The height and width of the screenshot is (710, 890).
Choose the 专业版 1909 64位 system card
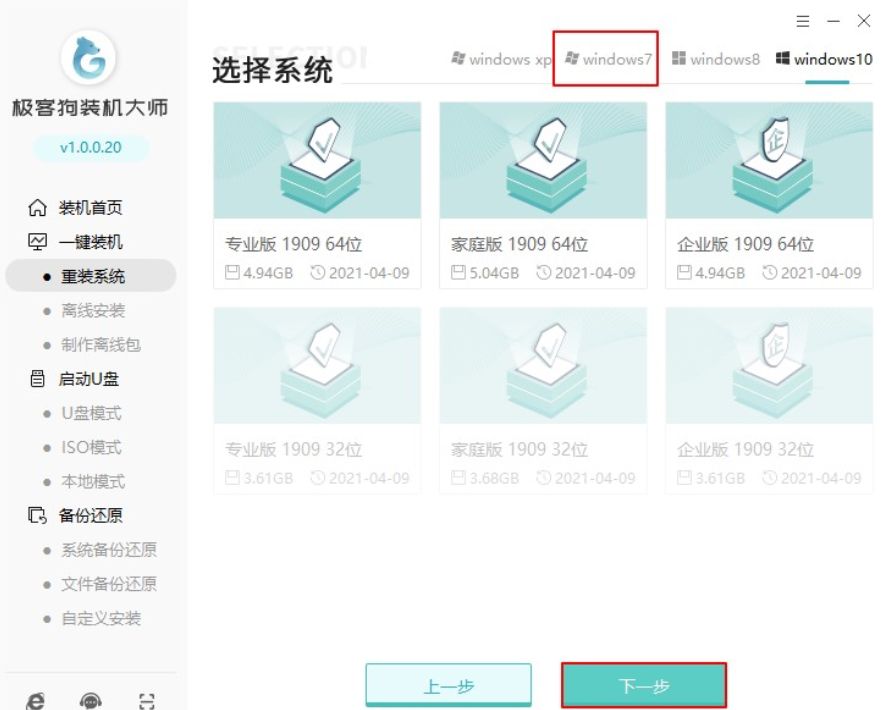317,195
